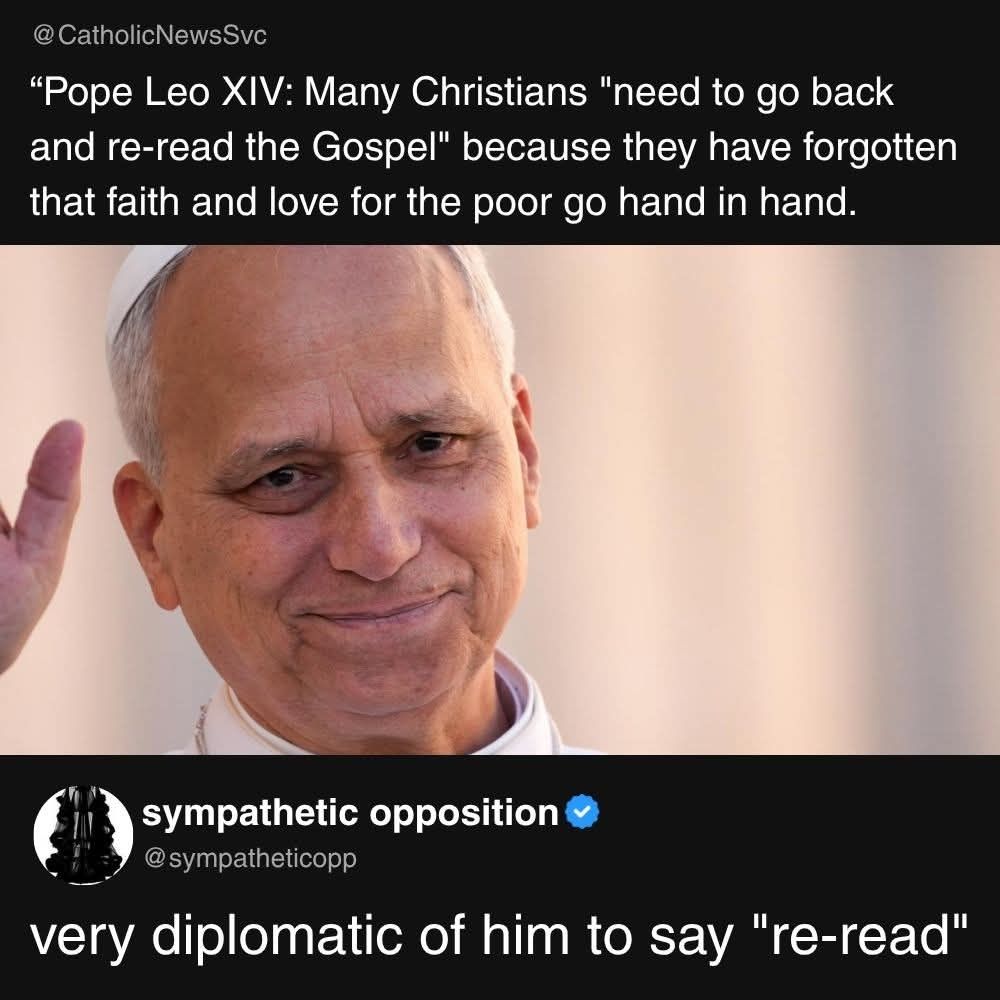Select the sympathetic opposition display name
The image size is (1000, 1000).
click(350, 812)
